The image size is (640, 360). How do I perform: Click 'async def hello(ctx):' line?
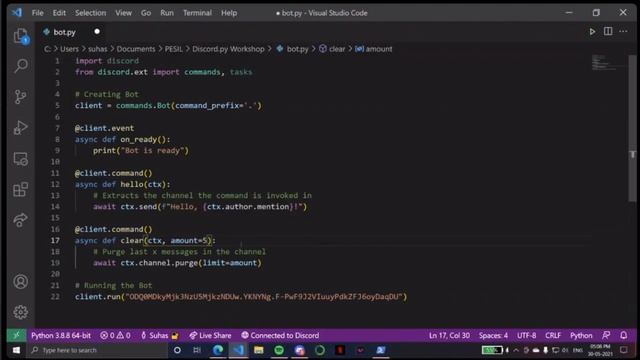(122, 184)
